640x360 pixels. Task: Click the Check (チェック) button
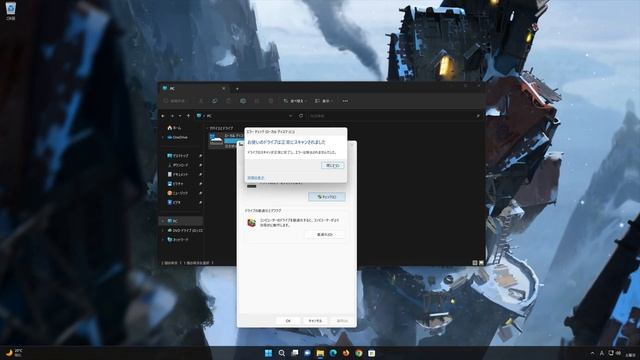click(x=327, y=197)
